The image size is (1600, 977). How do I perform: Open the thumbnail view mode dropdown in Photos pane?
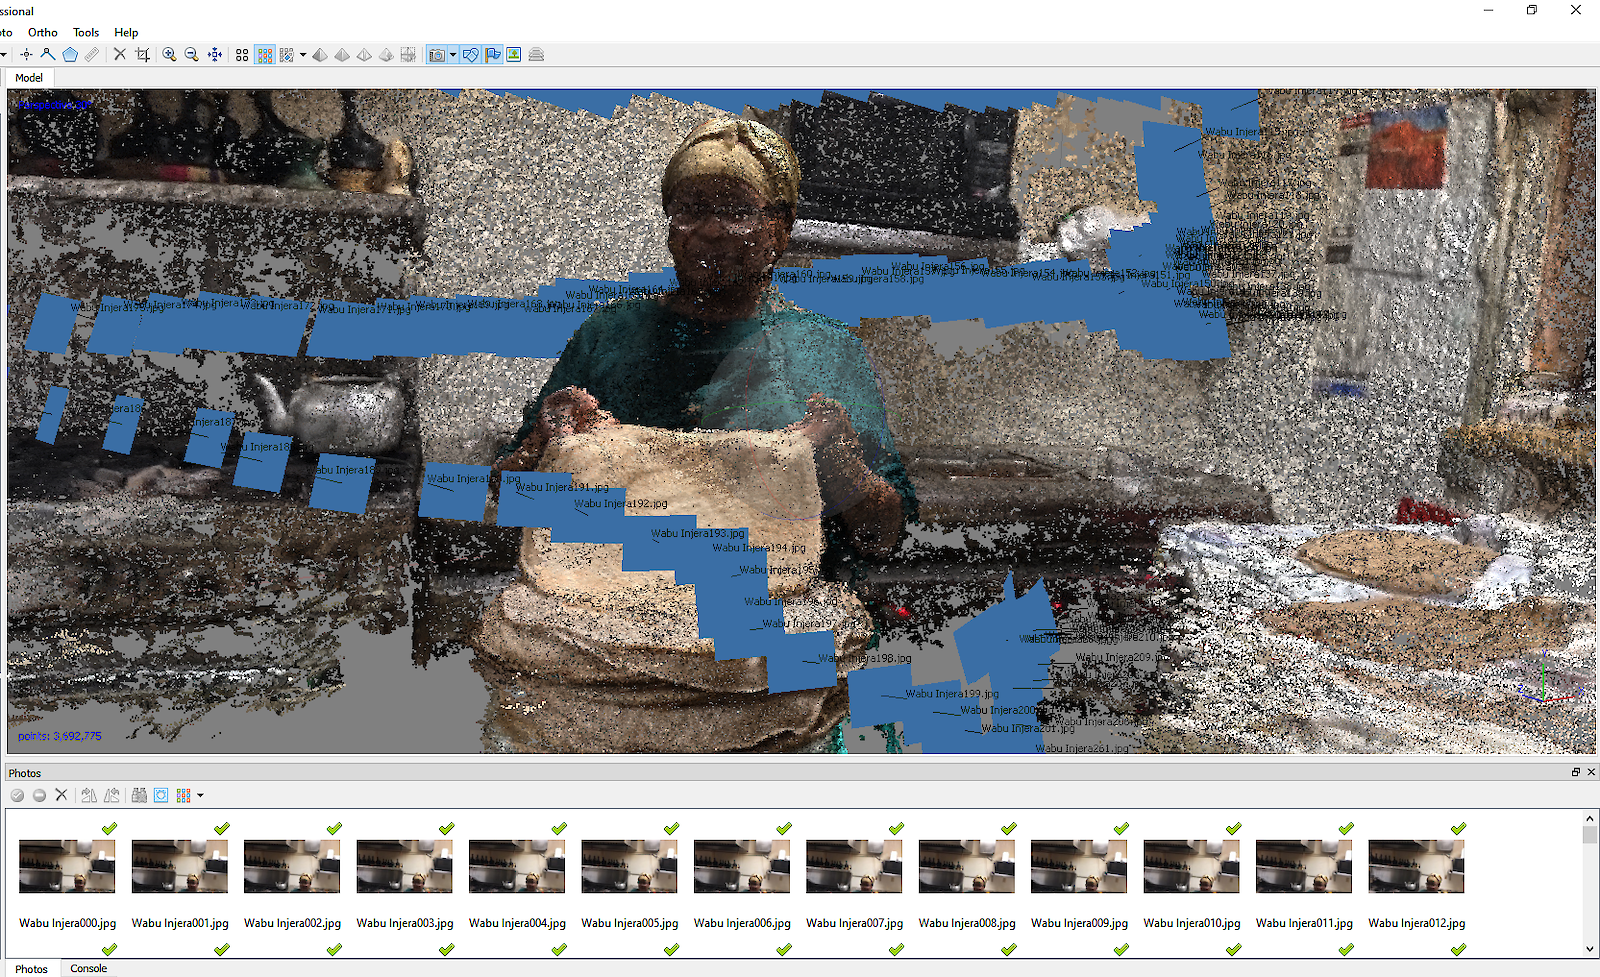click(200, 796)
